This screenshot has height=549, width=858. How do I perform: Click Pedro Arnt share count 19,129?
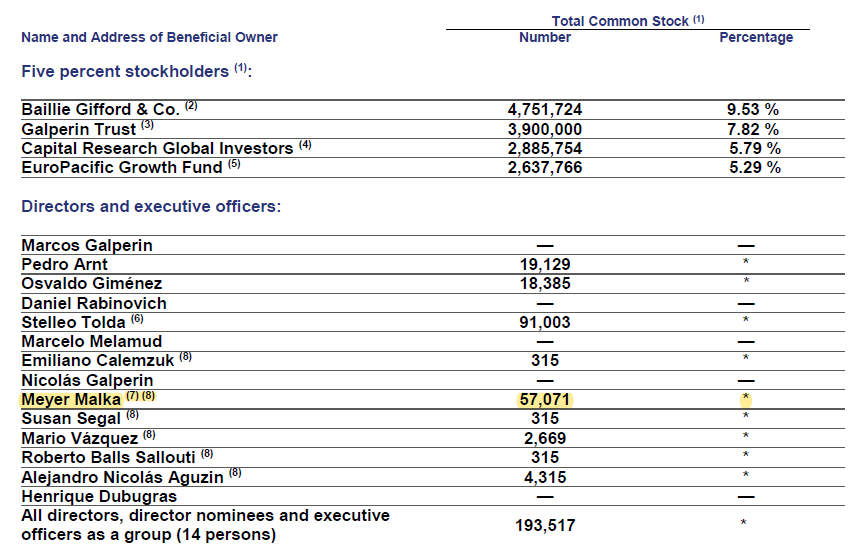click(x=544, y=264)
